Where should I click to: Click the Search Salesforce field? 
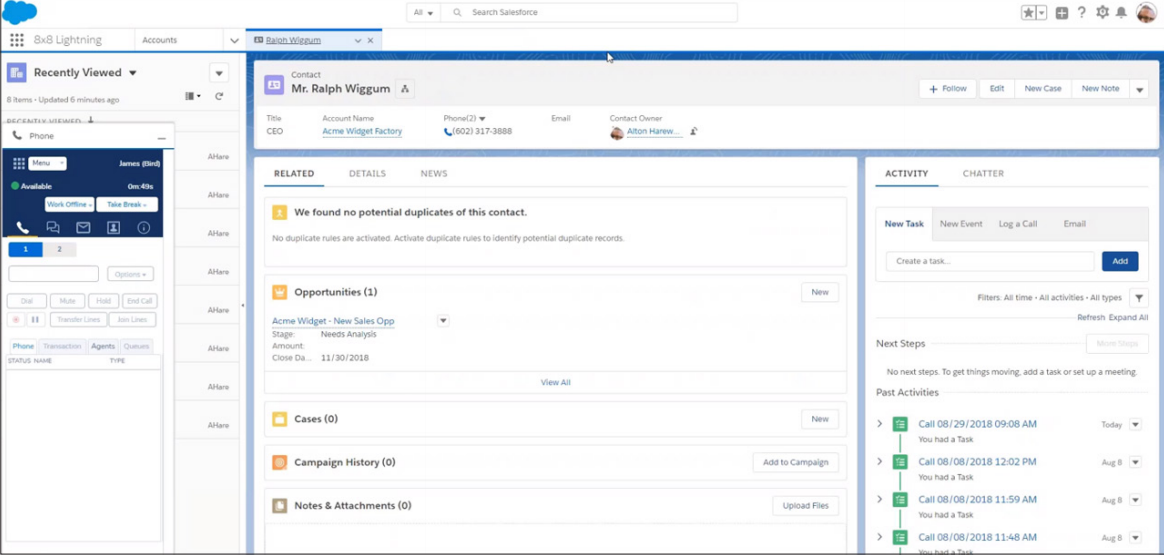tap(589, 13)
